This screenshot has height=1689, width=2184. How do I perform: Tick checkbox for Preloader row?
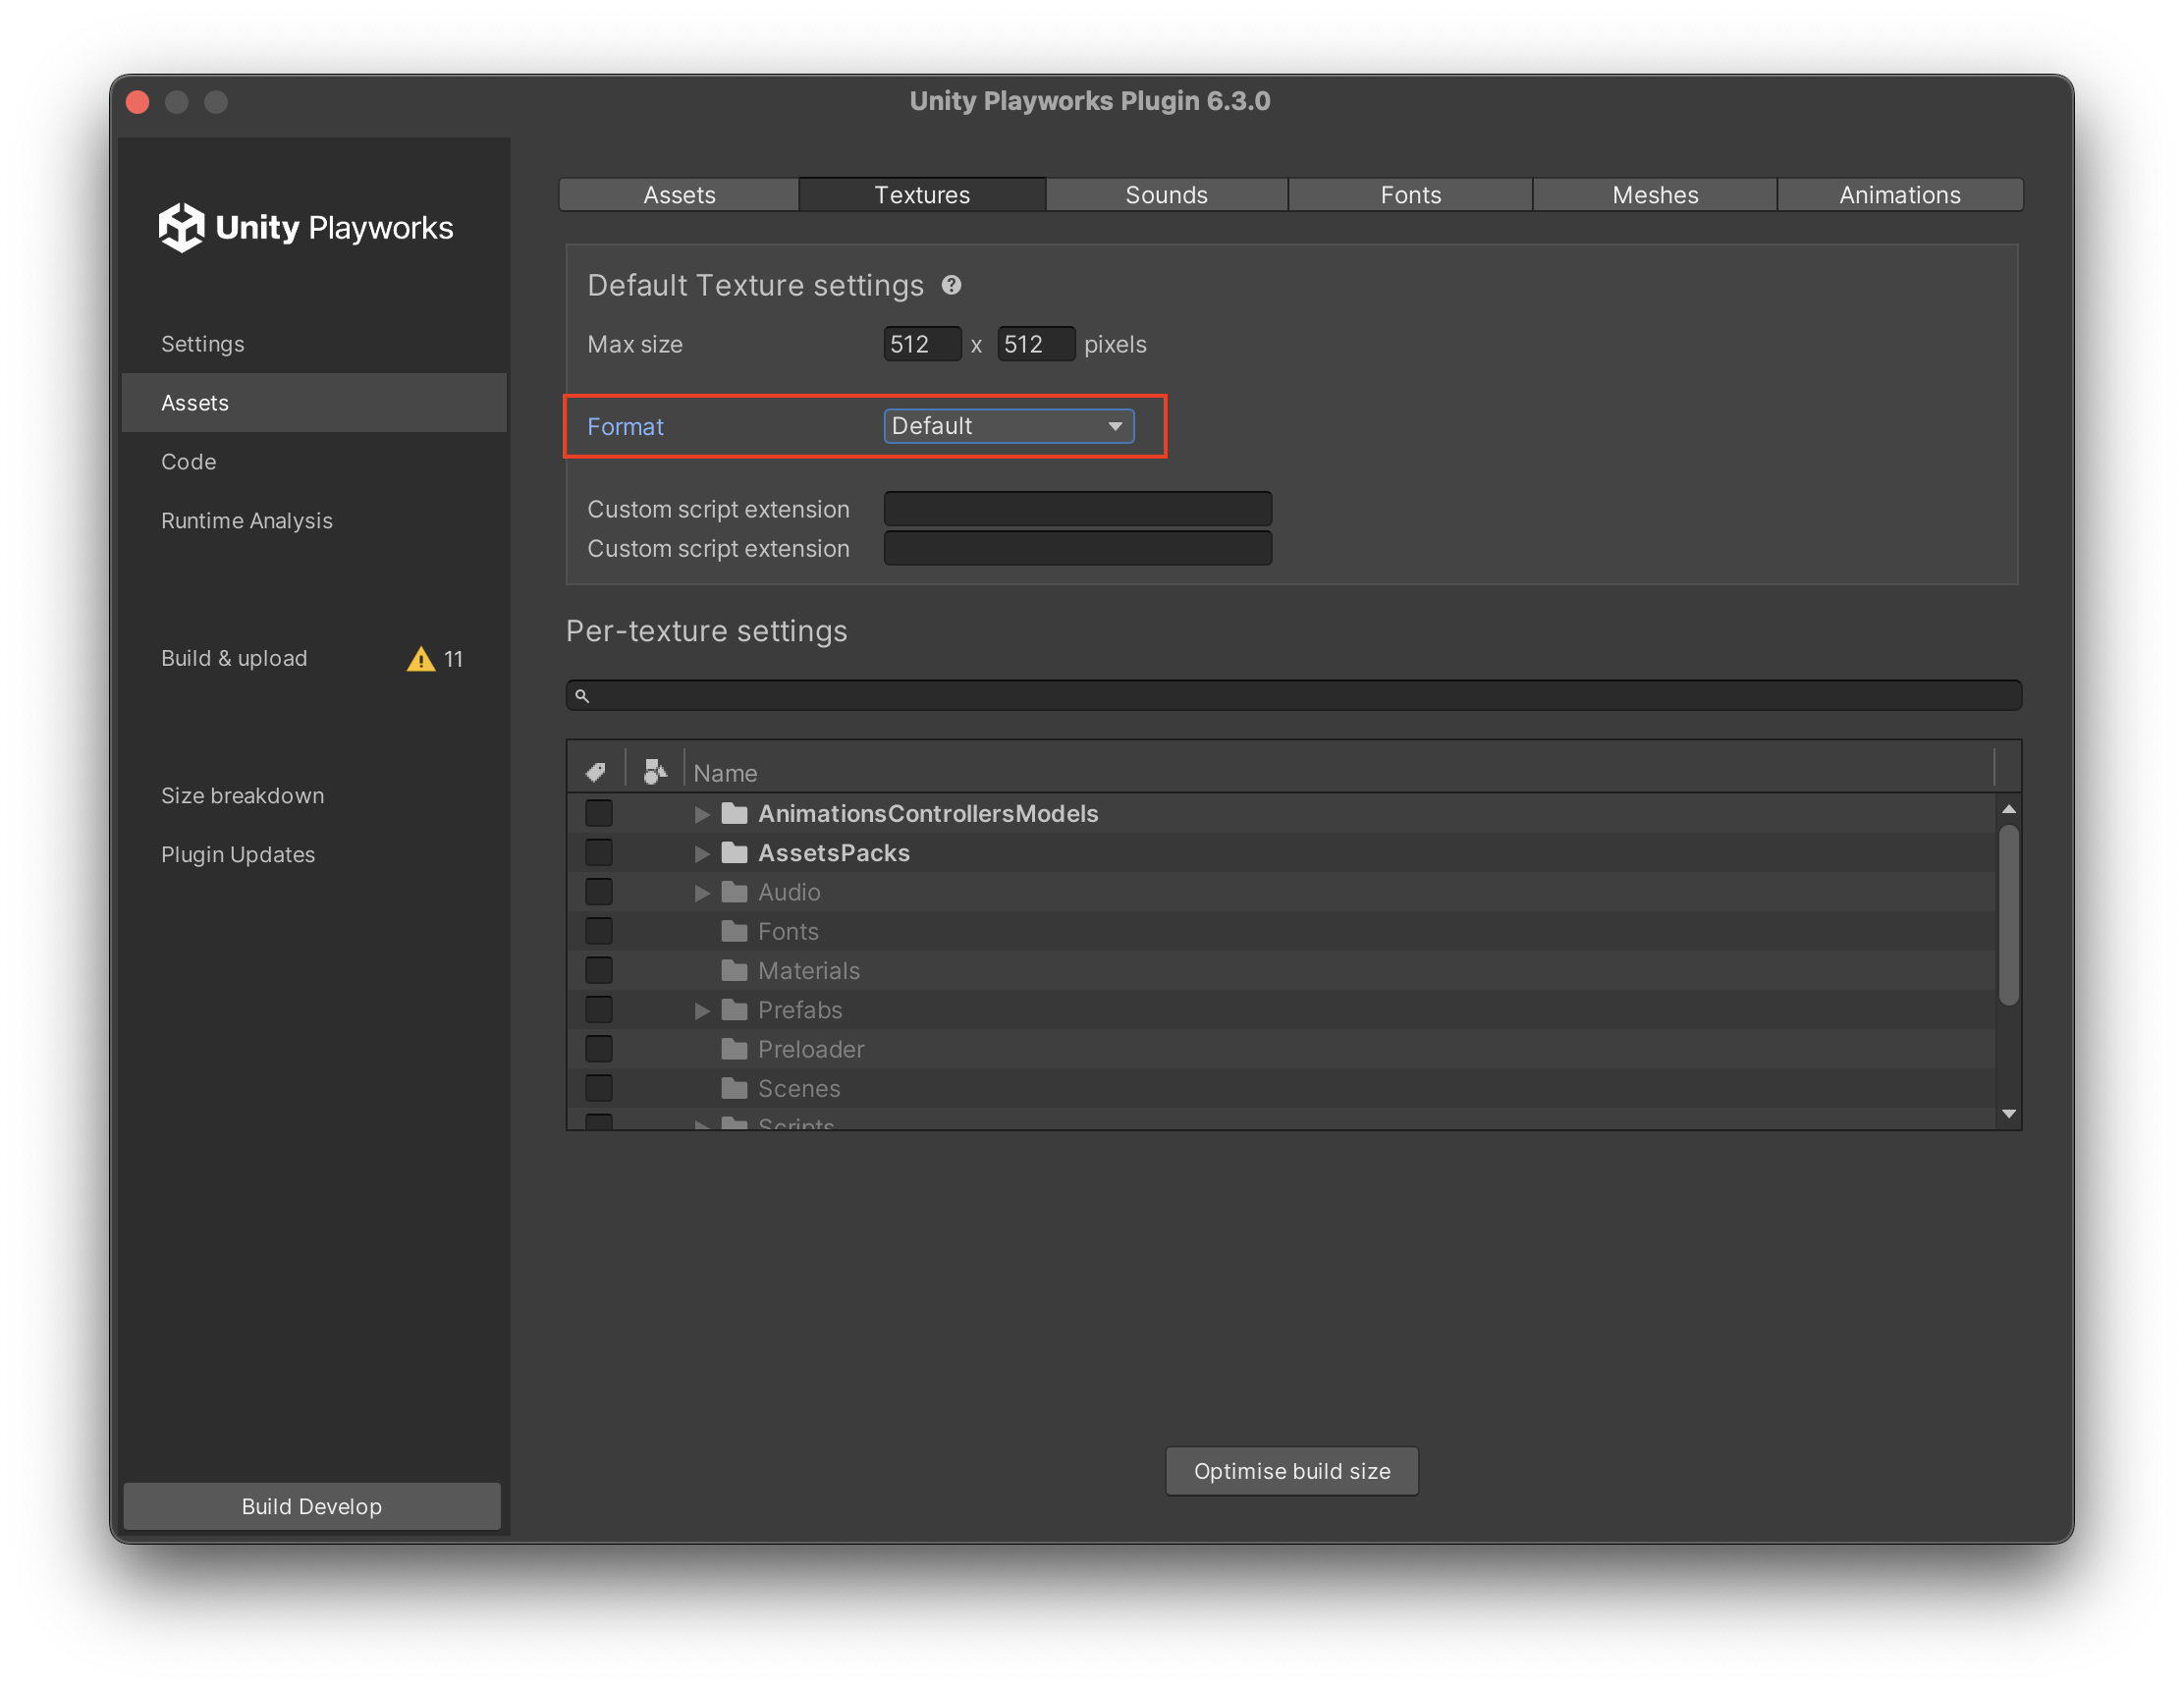pyautogui.click(x=599, y=1048)
